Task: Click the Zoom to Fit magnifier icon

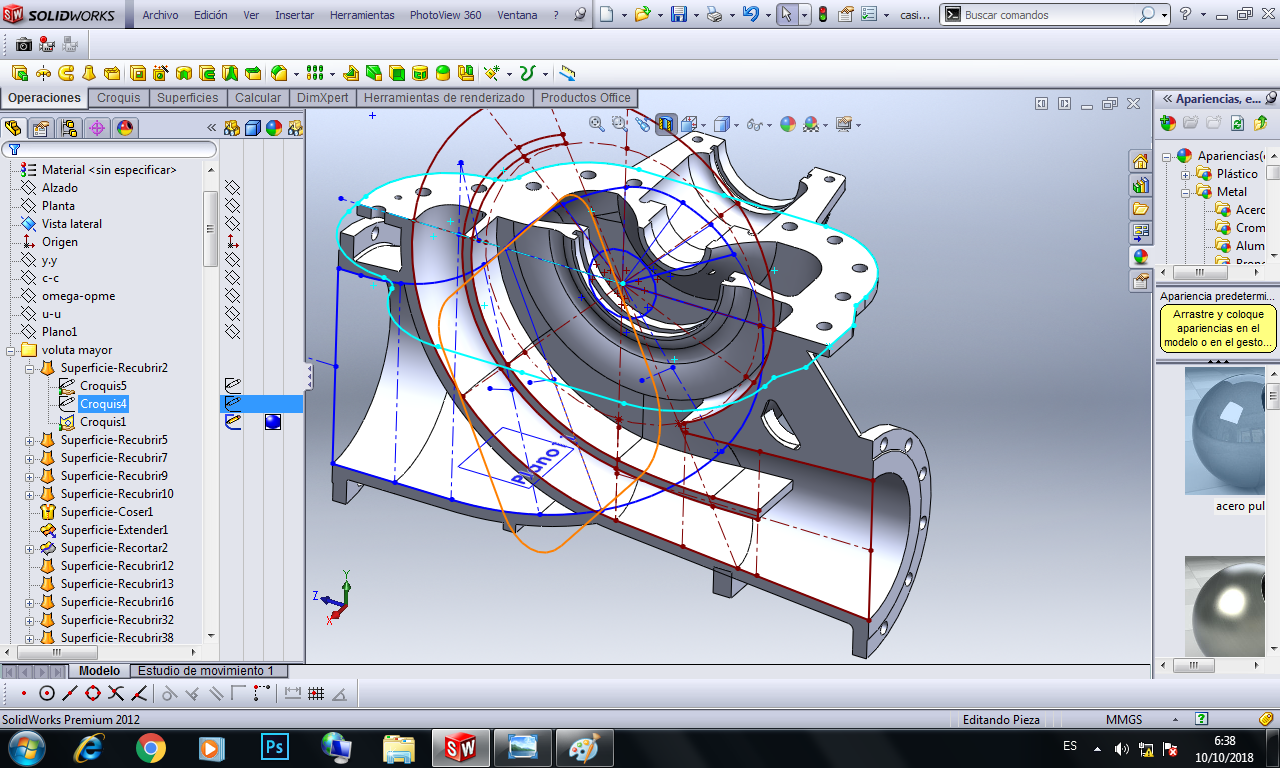Action: pos(597,124)
